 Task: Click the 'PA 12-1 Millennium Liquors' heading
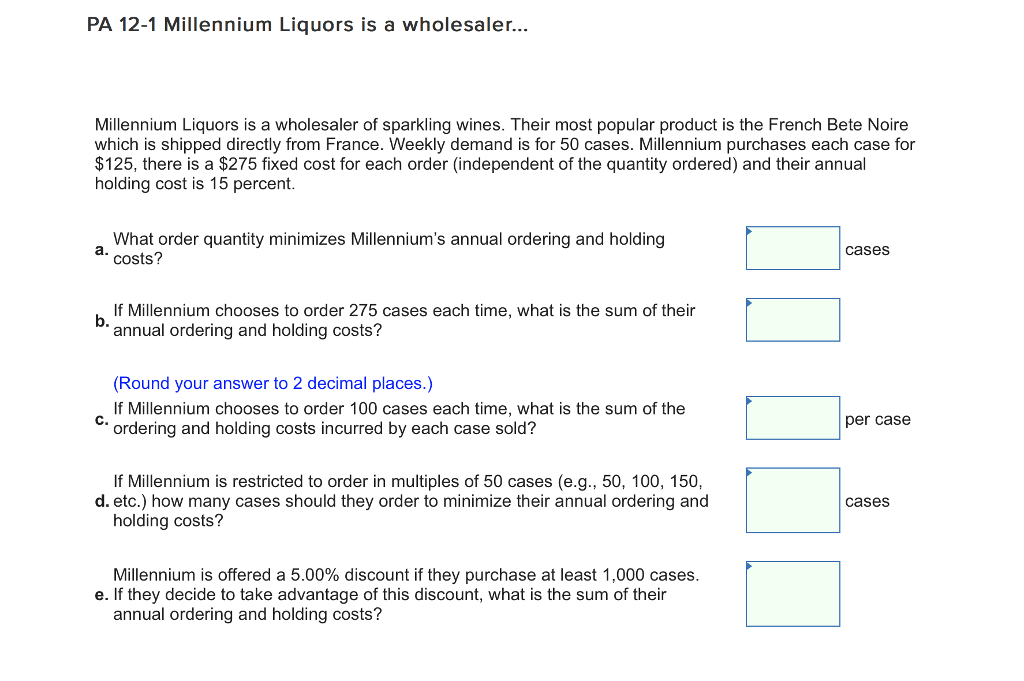click(308, 25)
